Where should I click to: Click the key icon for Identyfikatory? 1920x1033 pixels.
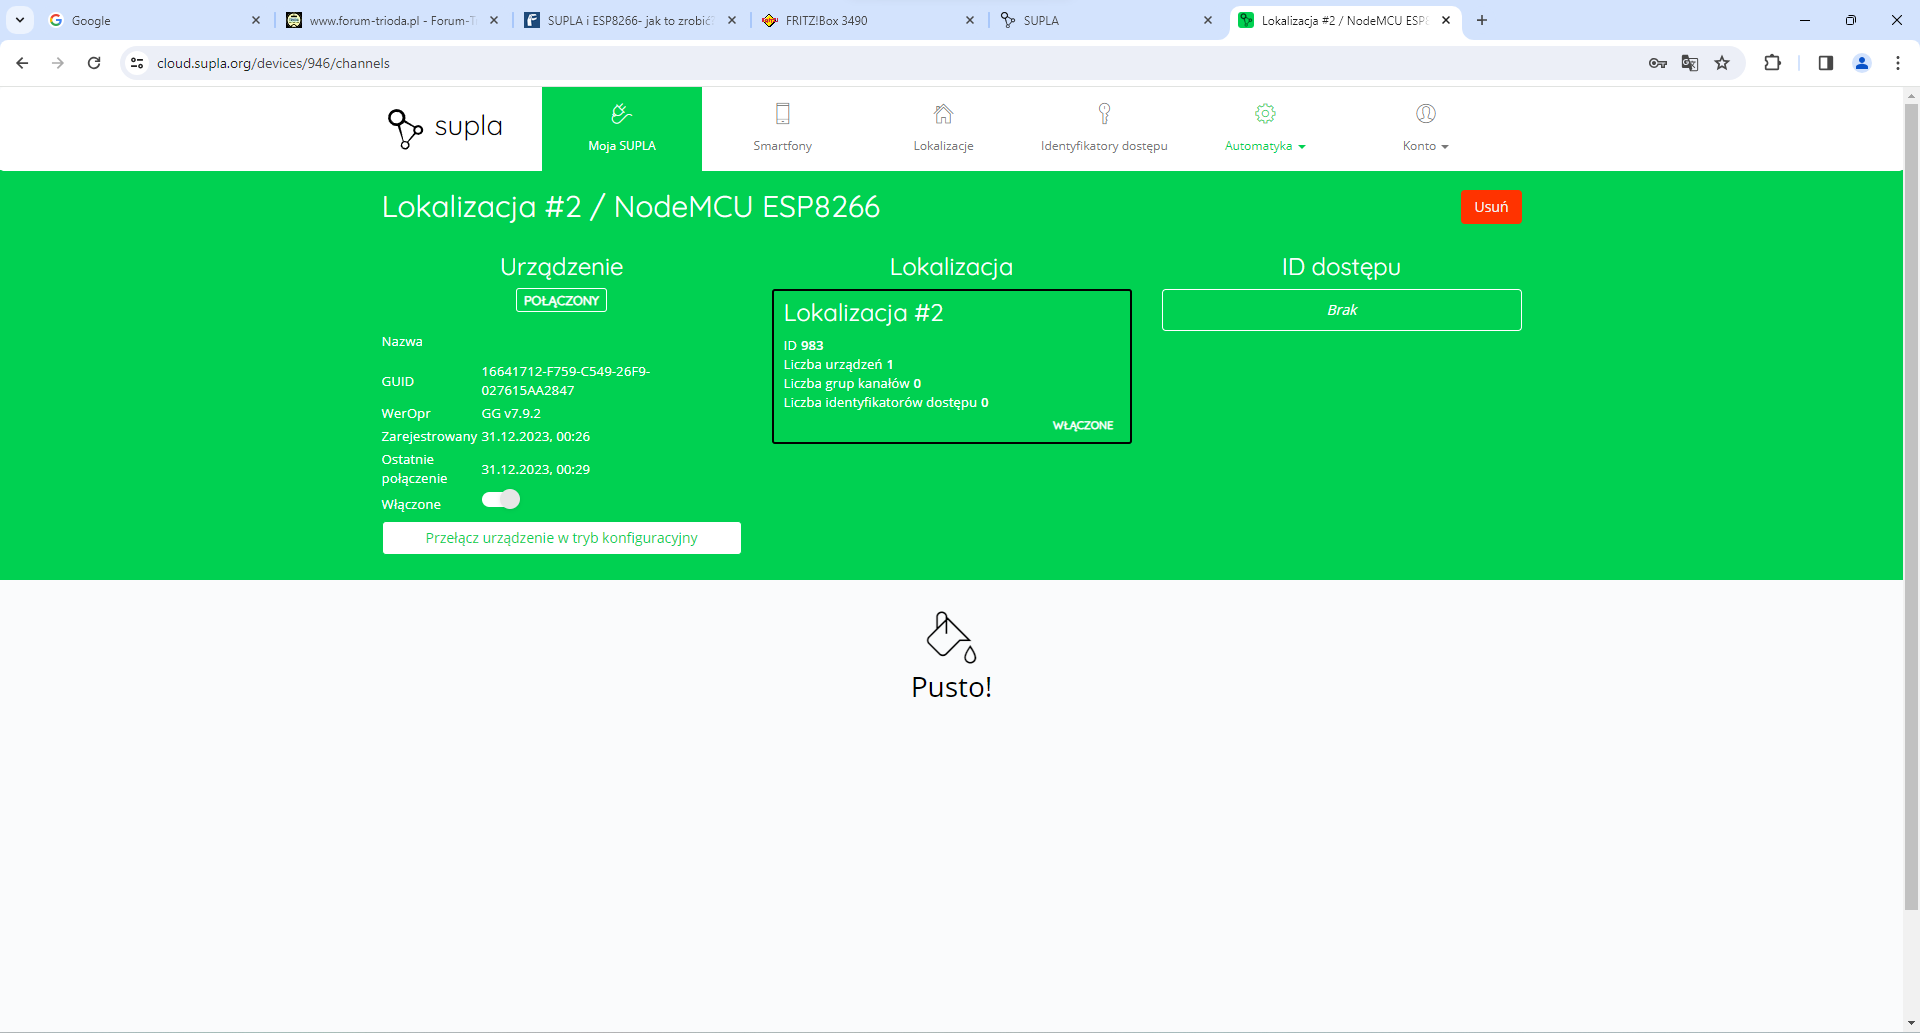point(1104,113)
